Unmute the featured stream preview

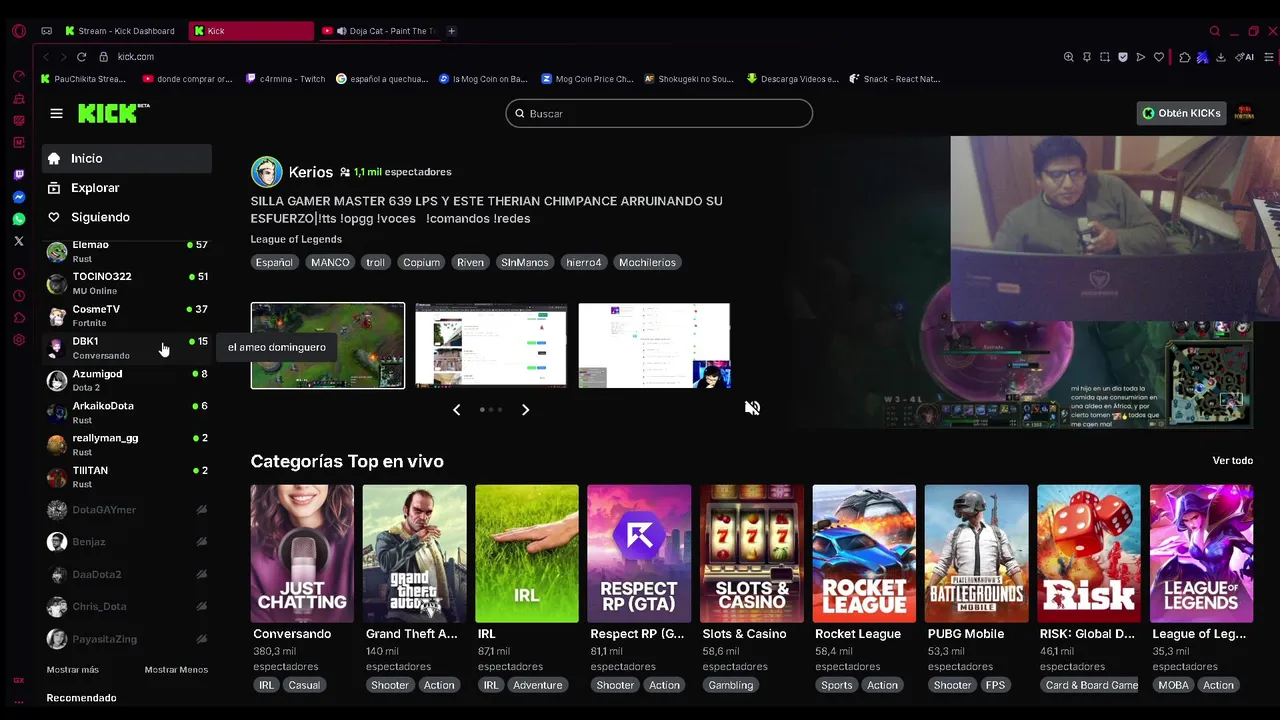[x=752, y=408]
